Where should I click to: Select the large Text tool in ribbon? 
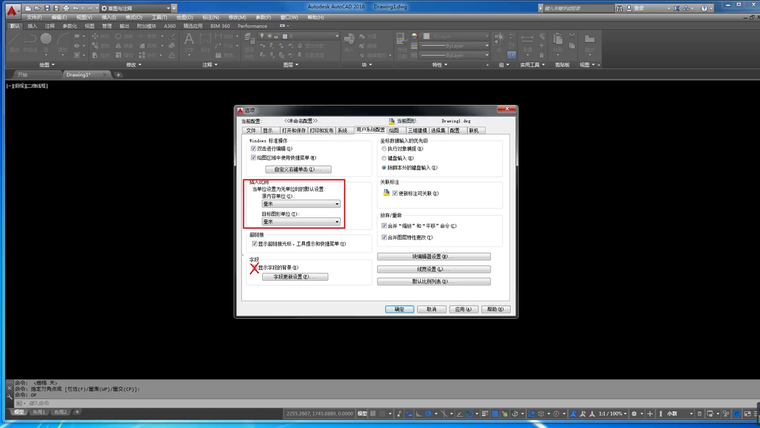(x=189, y=43)
